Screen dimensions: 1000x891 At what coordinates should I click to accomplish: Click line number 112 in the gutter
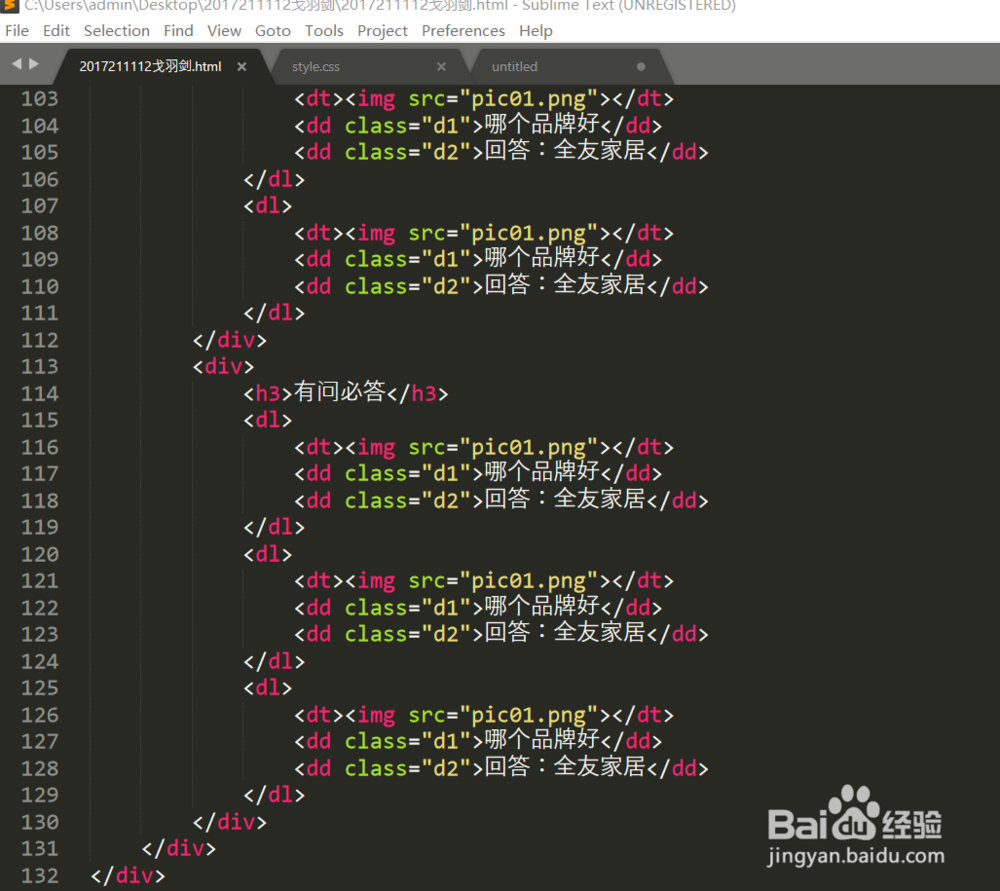tap(40, 340)
